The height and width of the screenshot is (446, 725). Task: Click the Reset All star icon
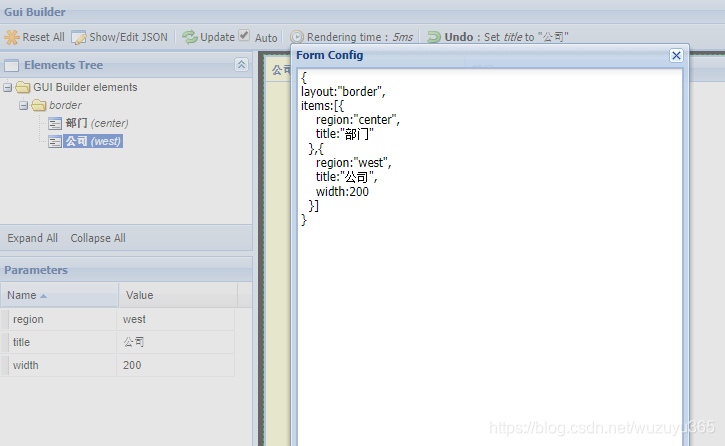tap(12, 37)
